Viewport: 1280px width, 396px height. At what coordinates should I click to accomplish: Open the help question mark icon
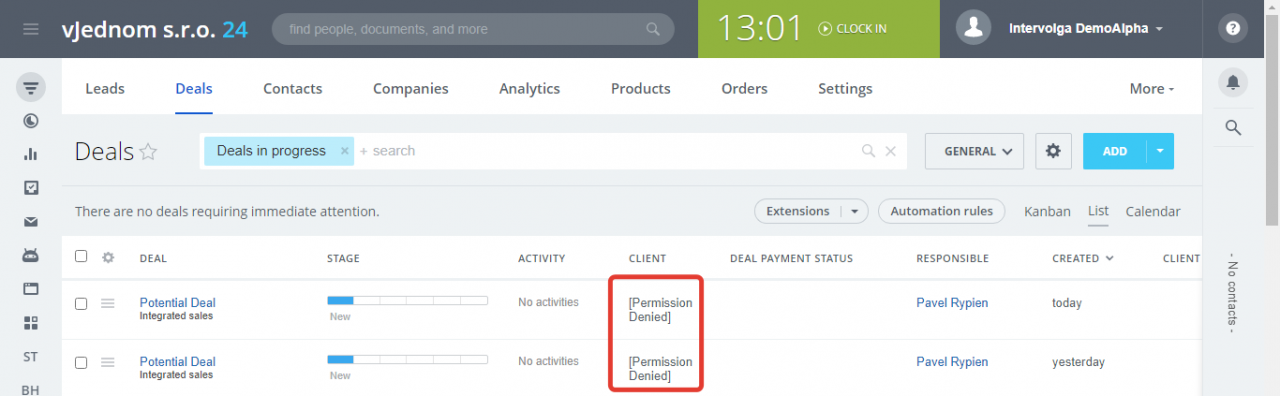1233,29
